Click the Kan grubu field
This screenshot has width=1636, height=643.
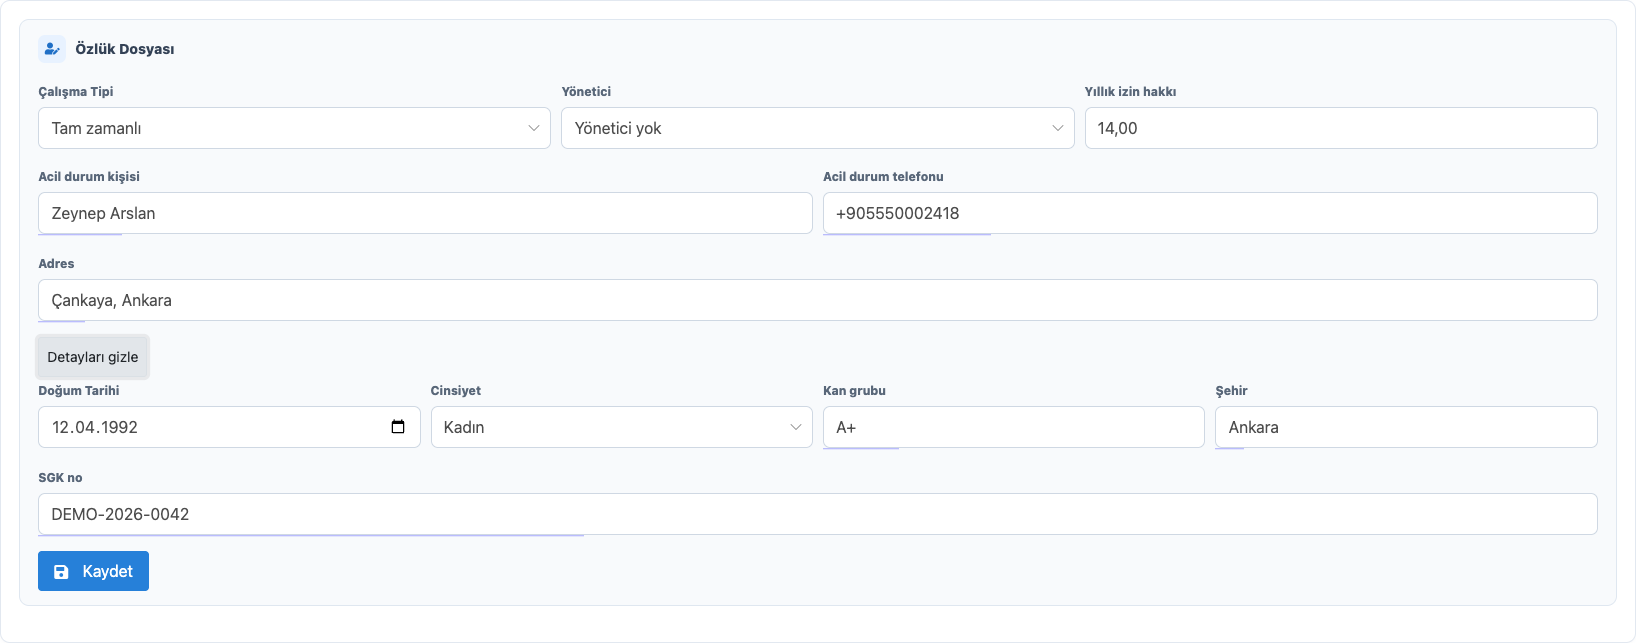(x=1013, y=427)
